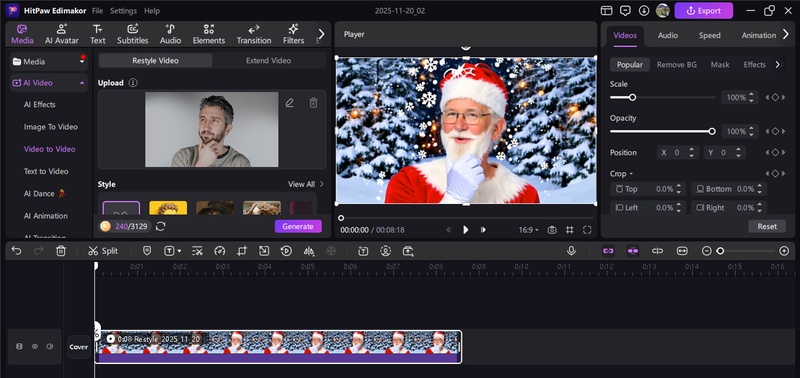The image size is (800, 378).
Task: Edit the uploaded video with pencil icon
Action: pyautogui.click(x=290, y=103)
